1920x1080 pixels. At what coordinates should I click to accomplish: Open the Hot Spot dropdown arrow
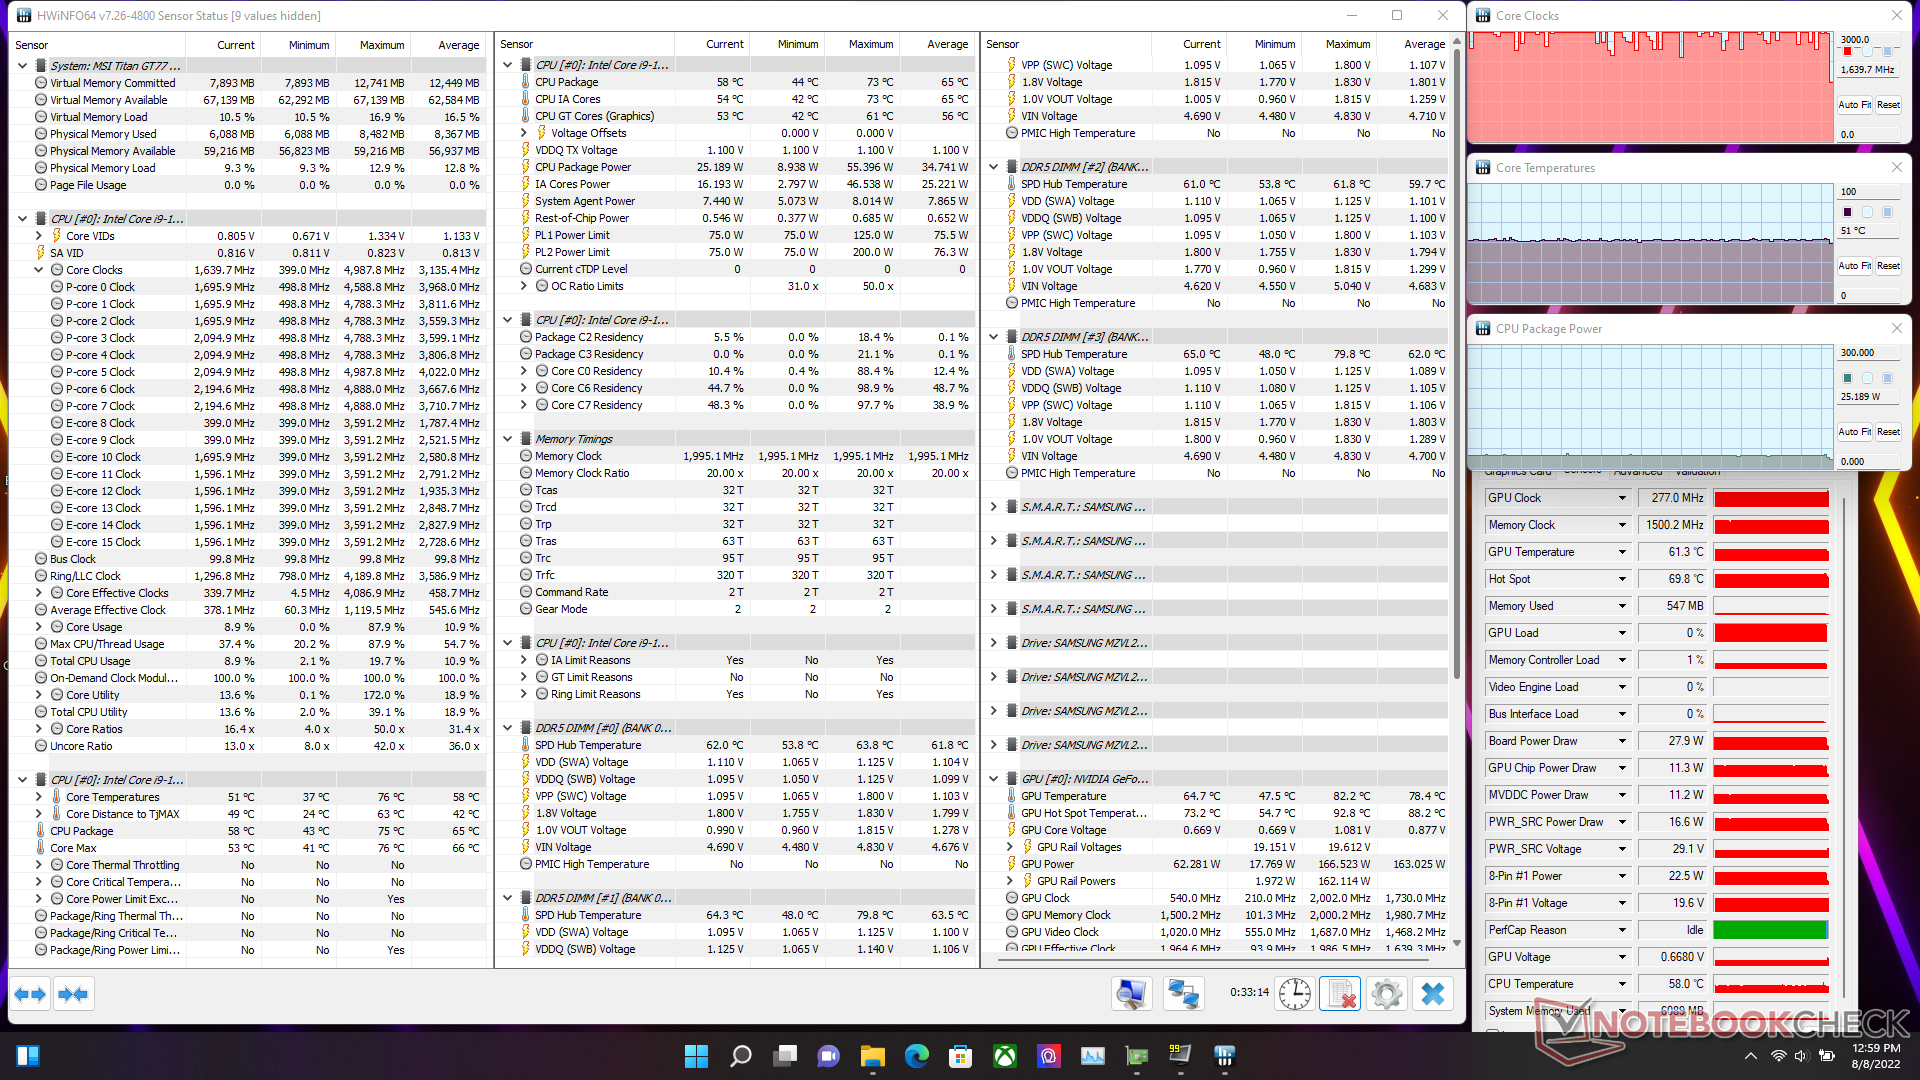1622,579
